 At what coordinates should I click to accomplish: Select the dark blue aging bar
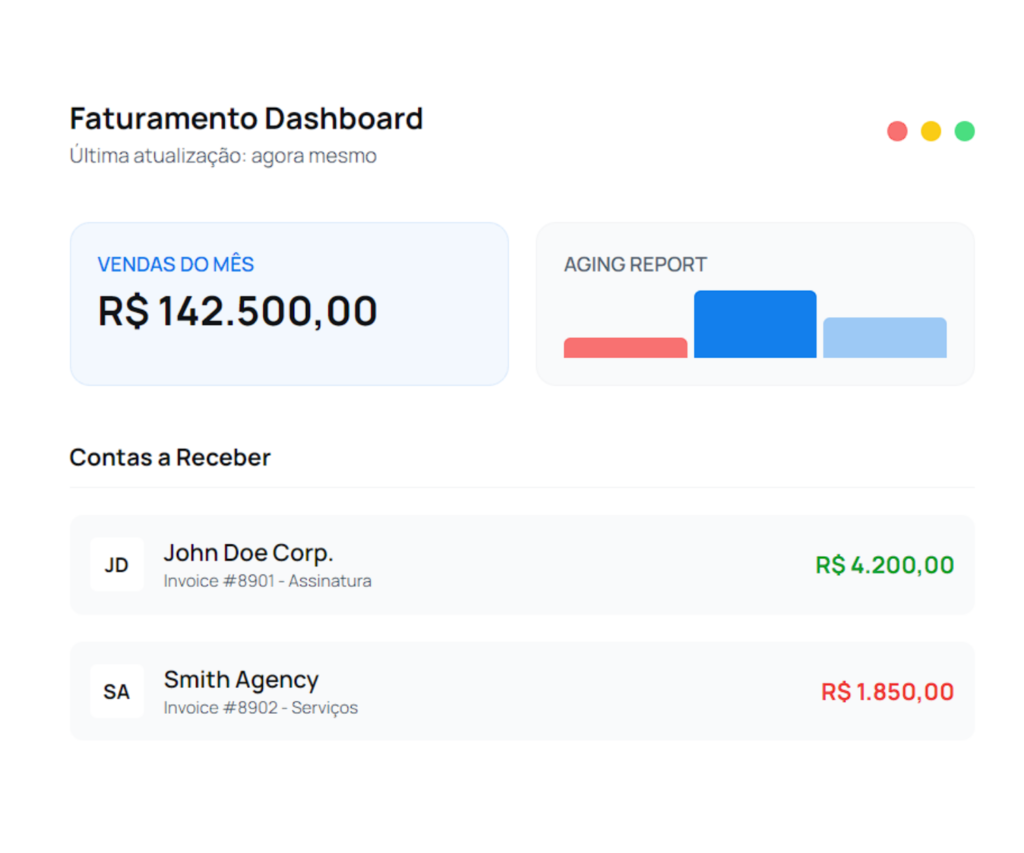click(x=755, y=324)
